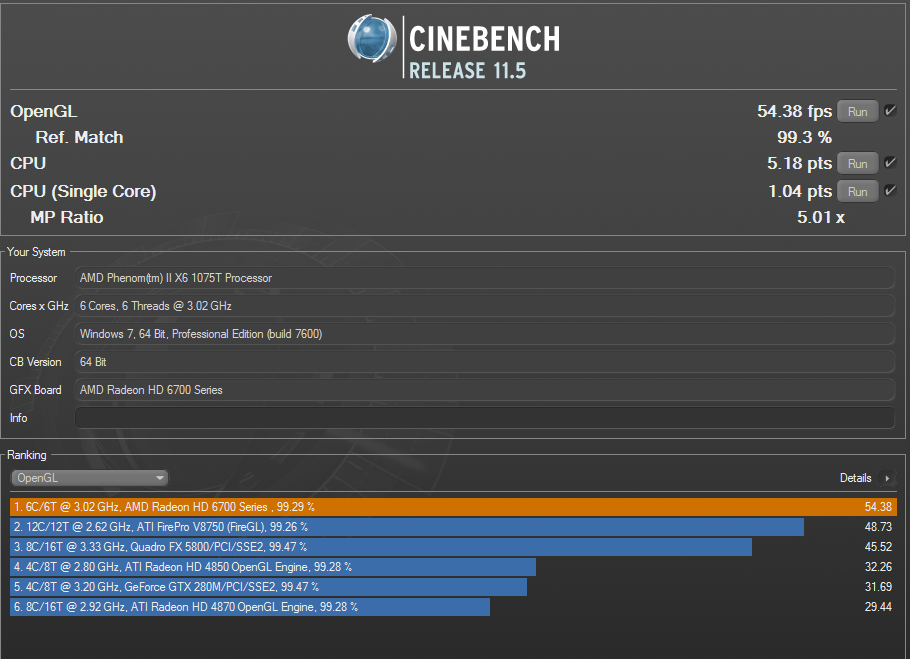This screenshot has width=910, height=659.
Task: Click the Ref. Match label
Action: [79, 137]
